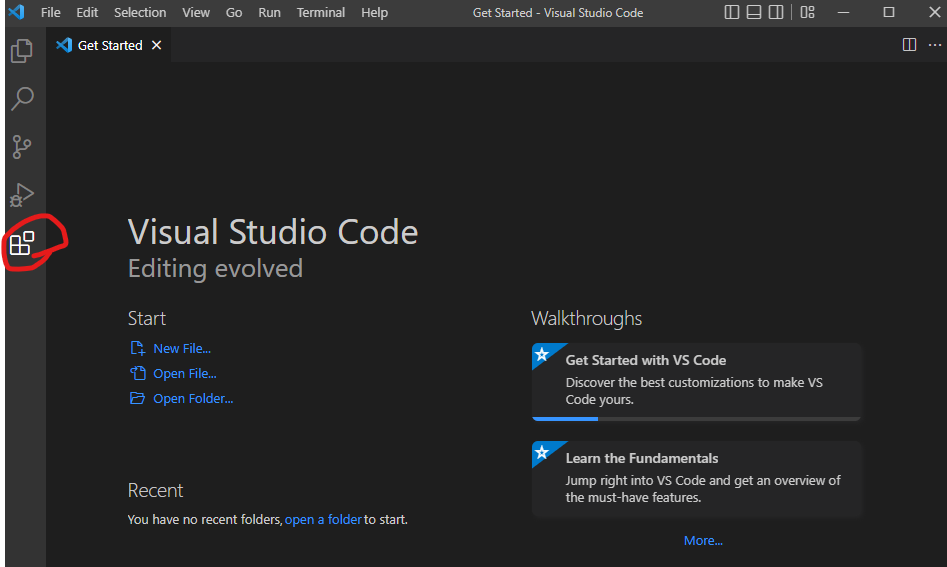Click the Open Folder icon
This screenshot has height=567, width=947.
(x=138, y=398)
